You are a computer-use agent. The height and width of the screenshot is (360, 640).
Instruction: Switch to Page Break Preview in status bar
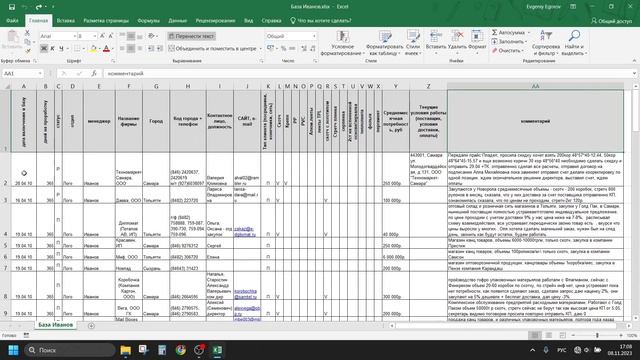coord(562,335)
